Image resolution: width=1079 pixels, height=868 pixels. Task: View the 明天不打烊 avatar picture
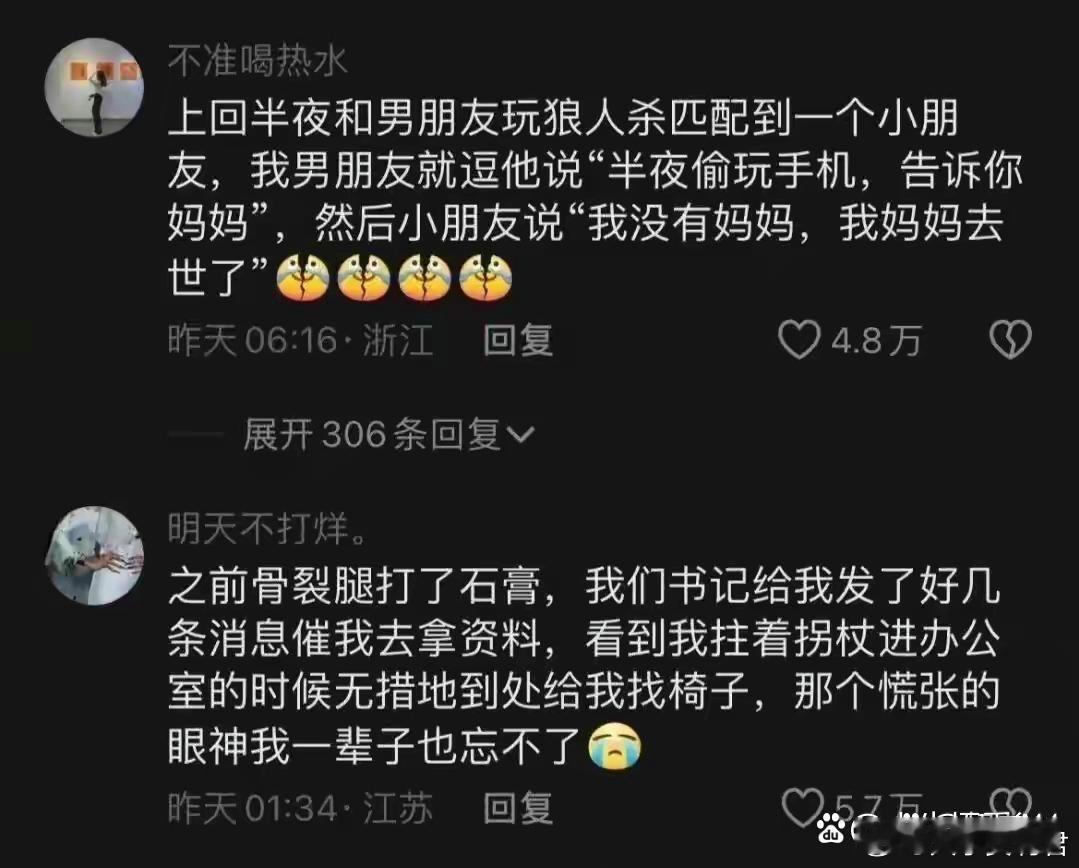point(94,555)
